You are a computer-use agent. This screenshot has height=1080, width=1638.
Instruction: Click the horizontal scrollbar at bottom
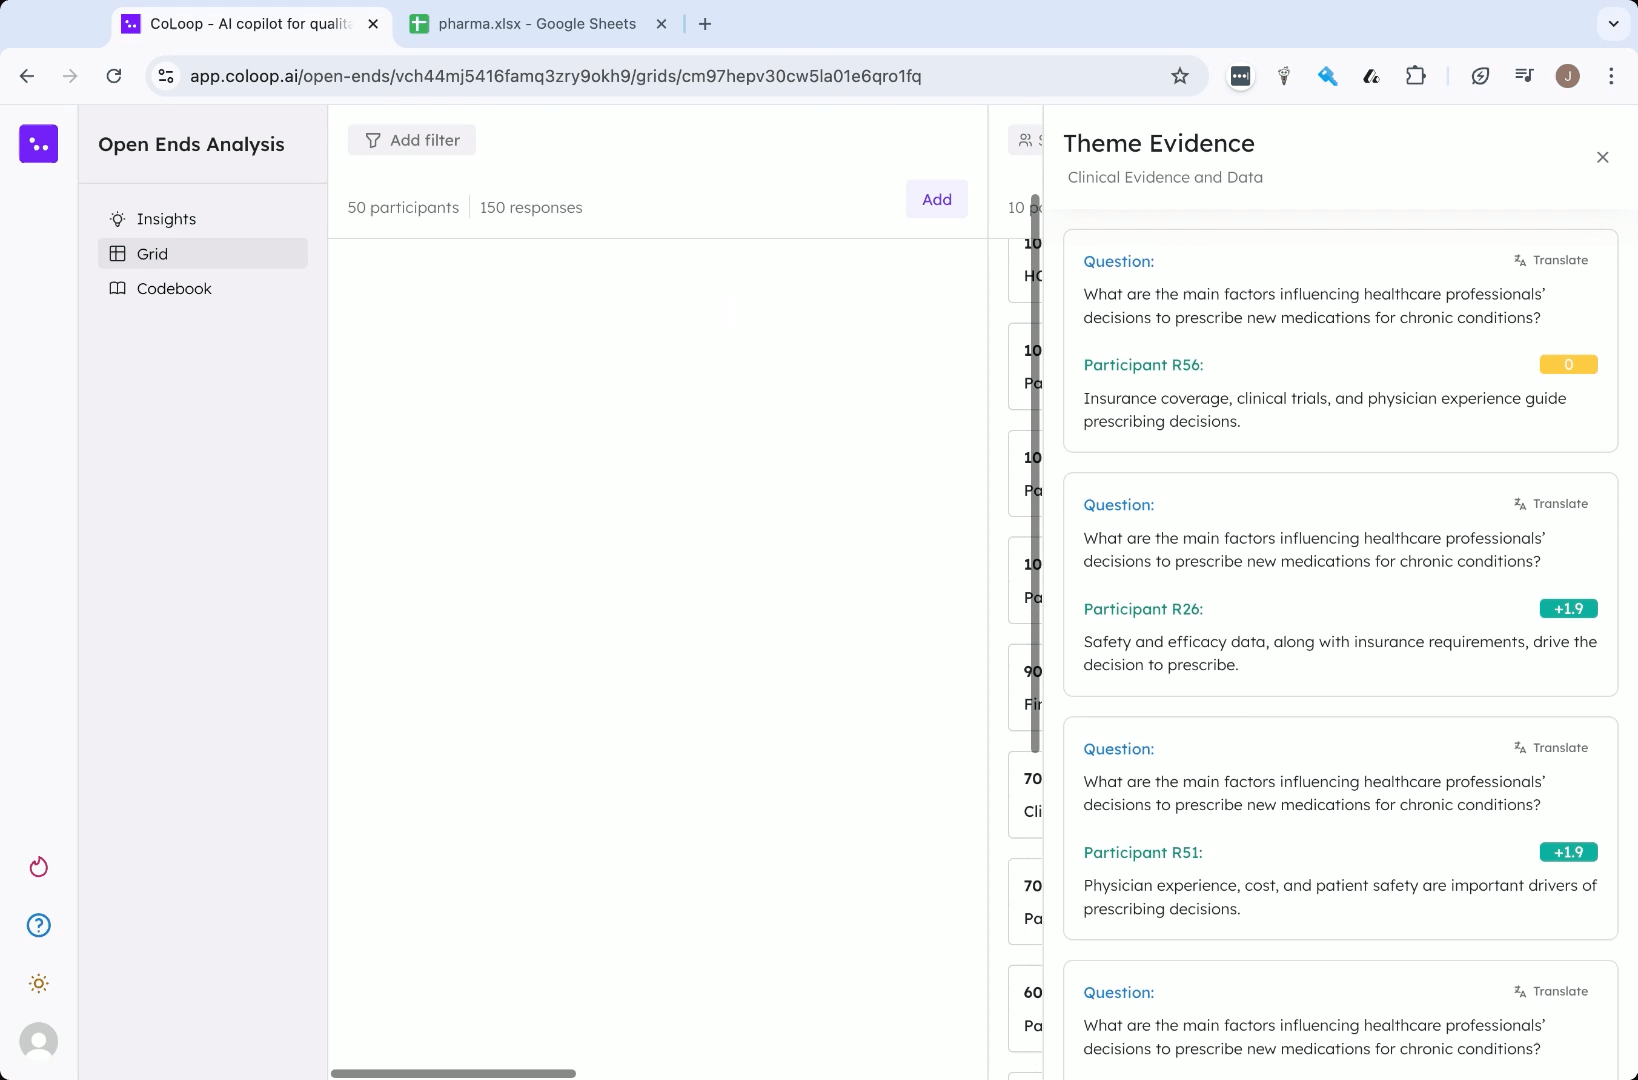(454, 1073)
